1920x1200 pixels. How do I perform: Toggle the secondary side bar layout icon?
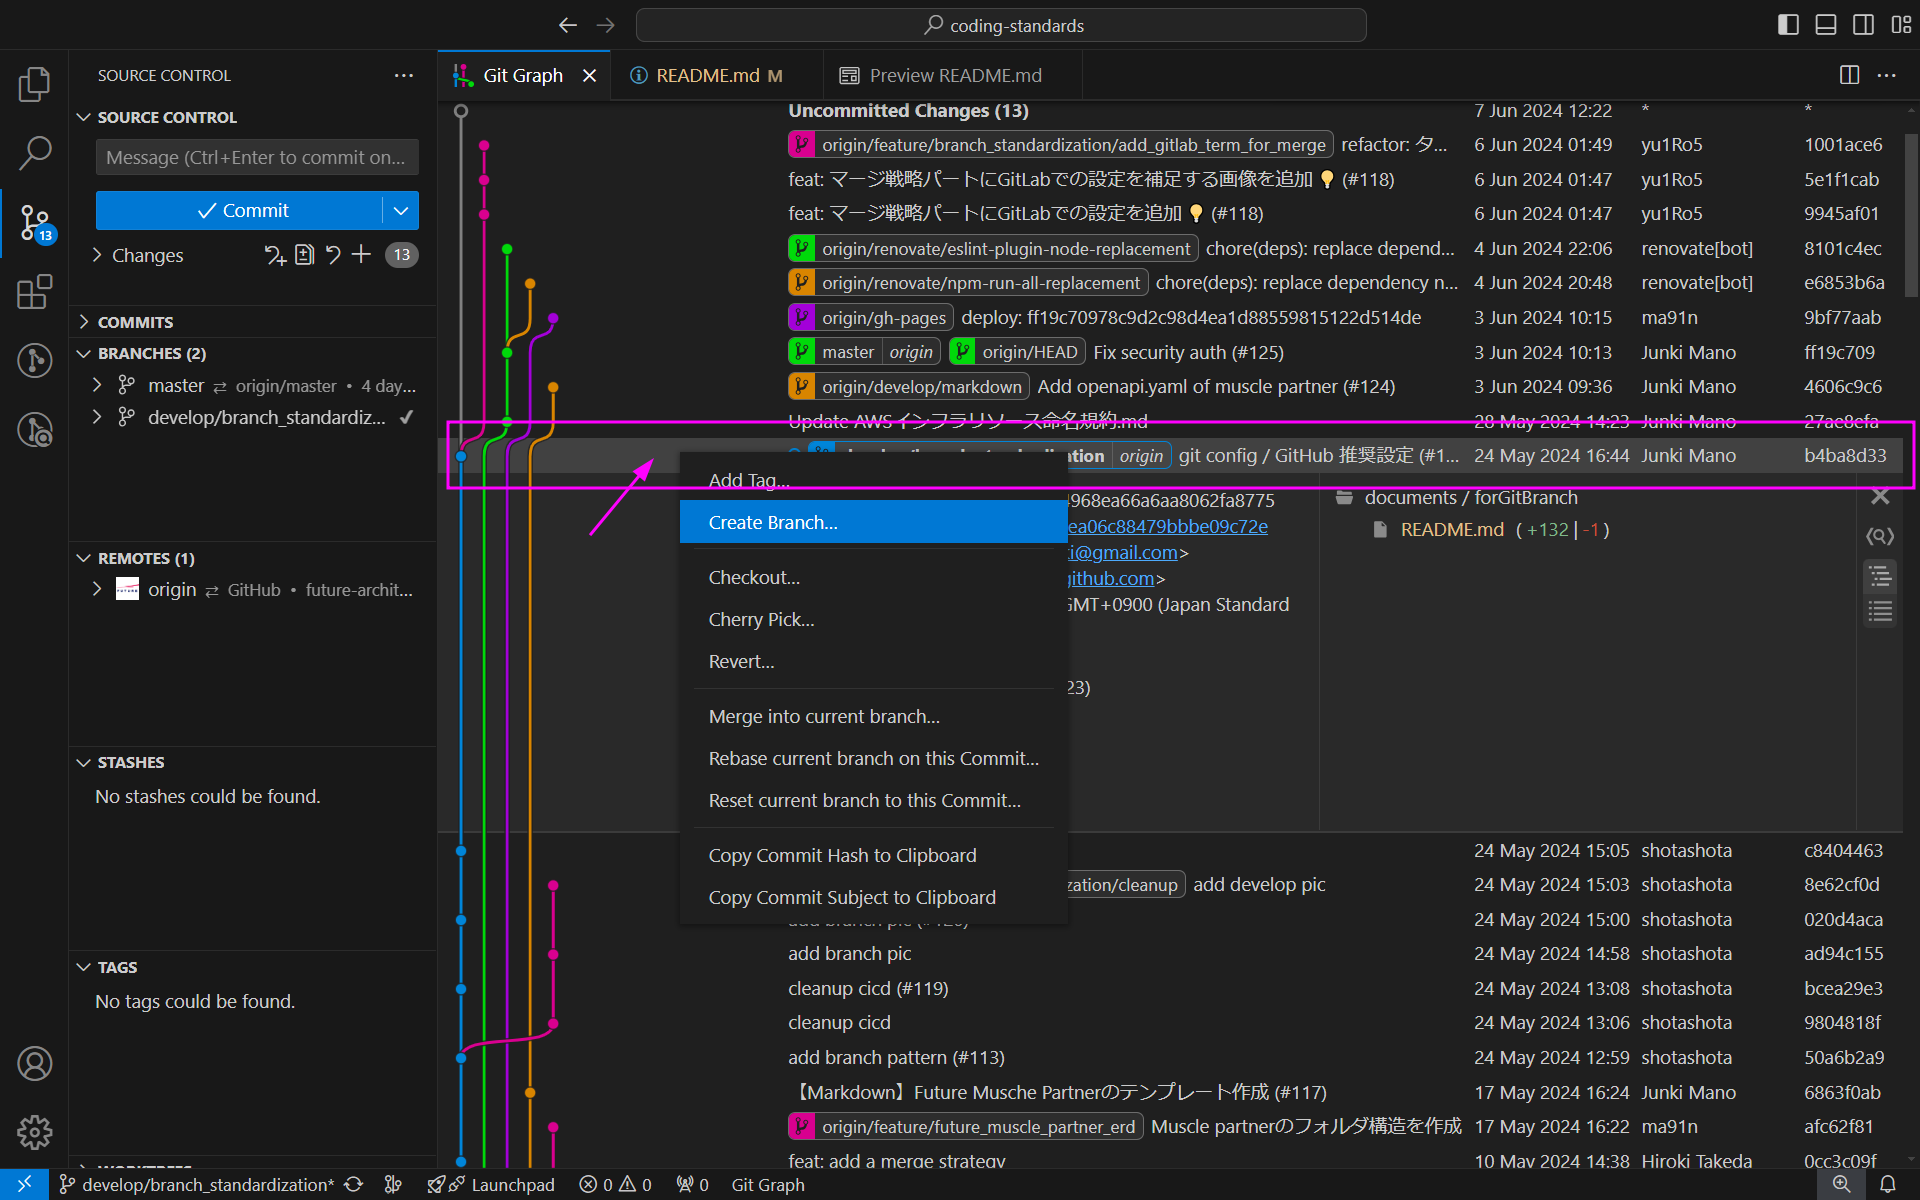[x=1864, y=25]
